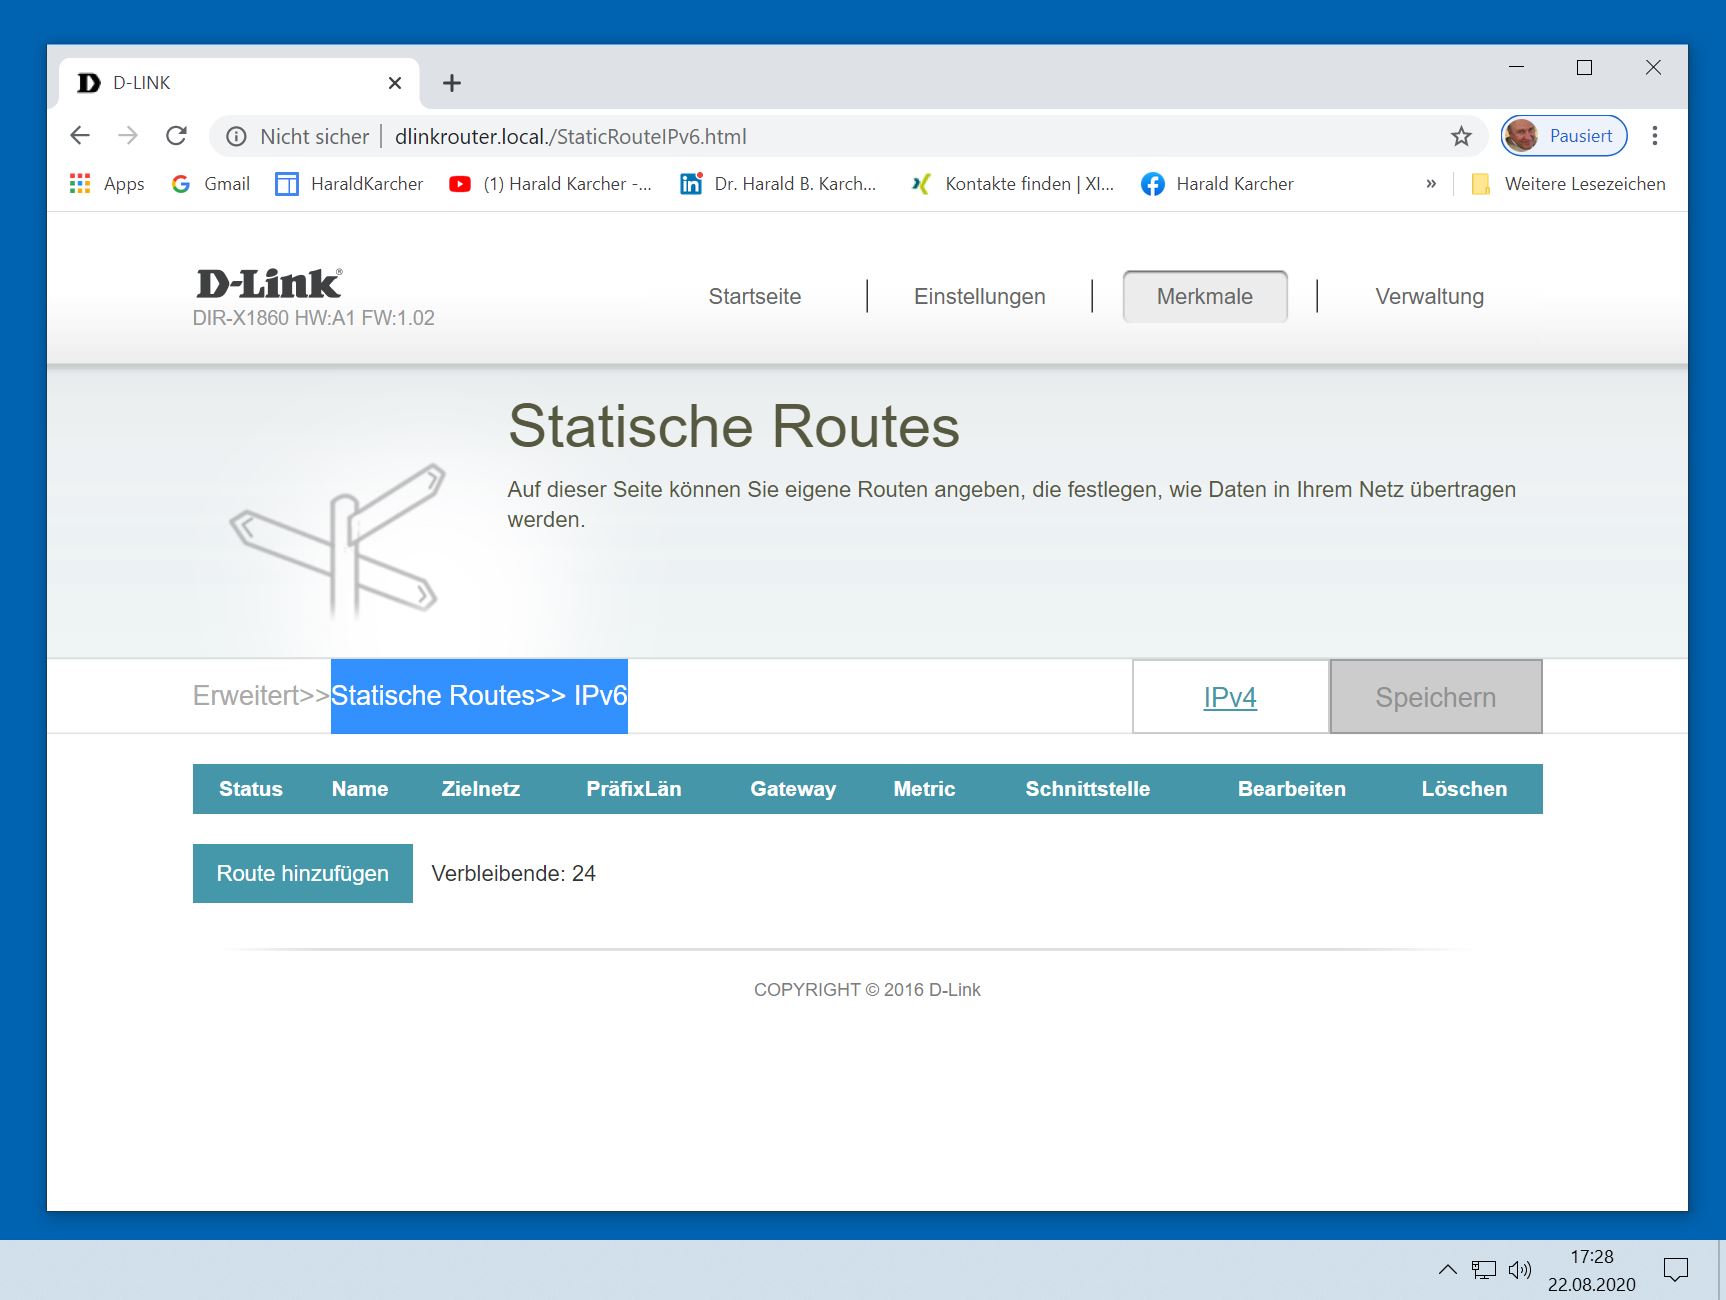Open the Xing Kontakte finden bookmark

coord(1012,184)
